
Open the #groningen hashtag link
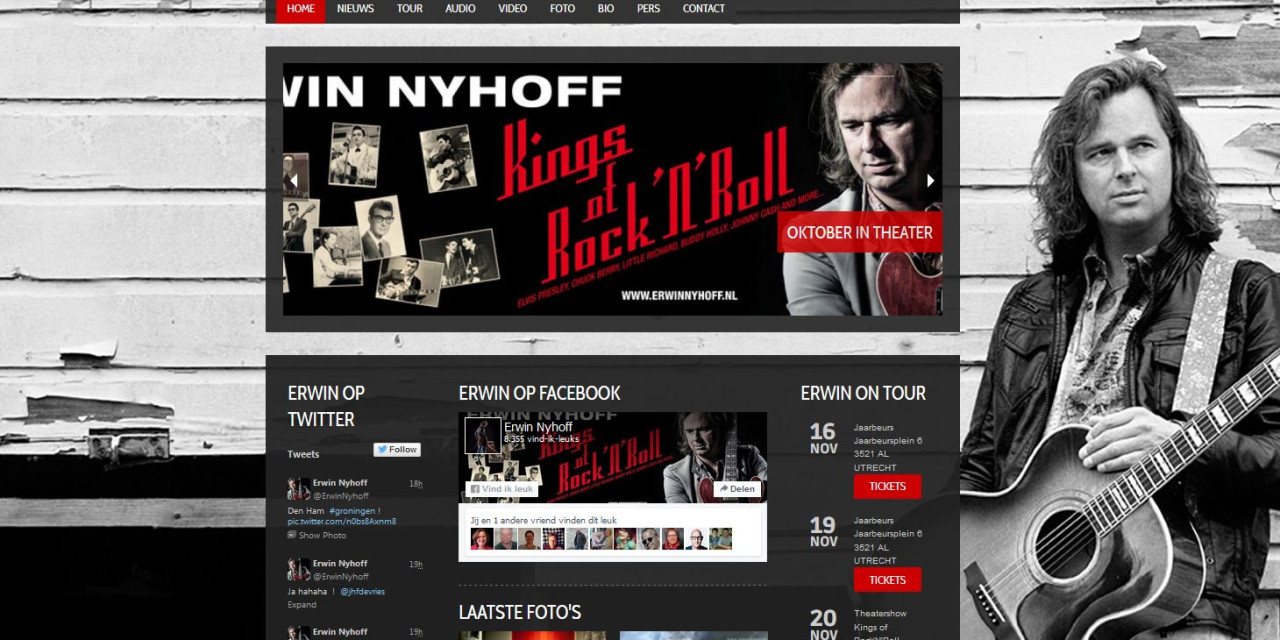tap(351, 511)
